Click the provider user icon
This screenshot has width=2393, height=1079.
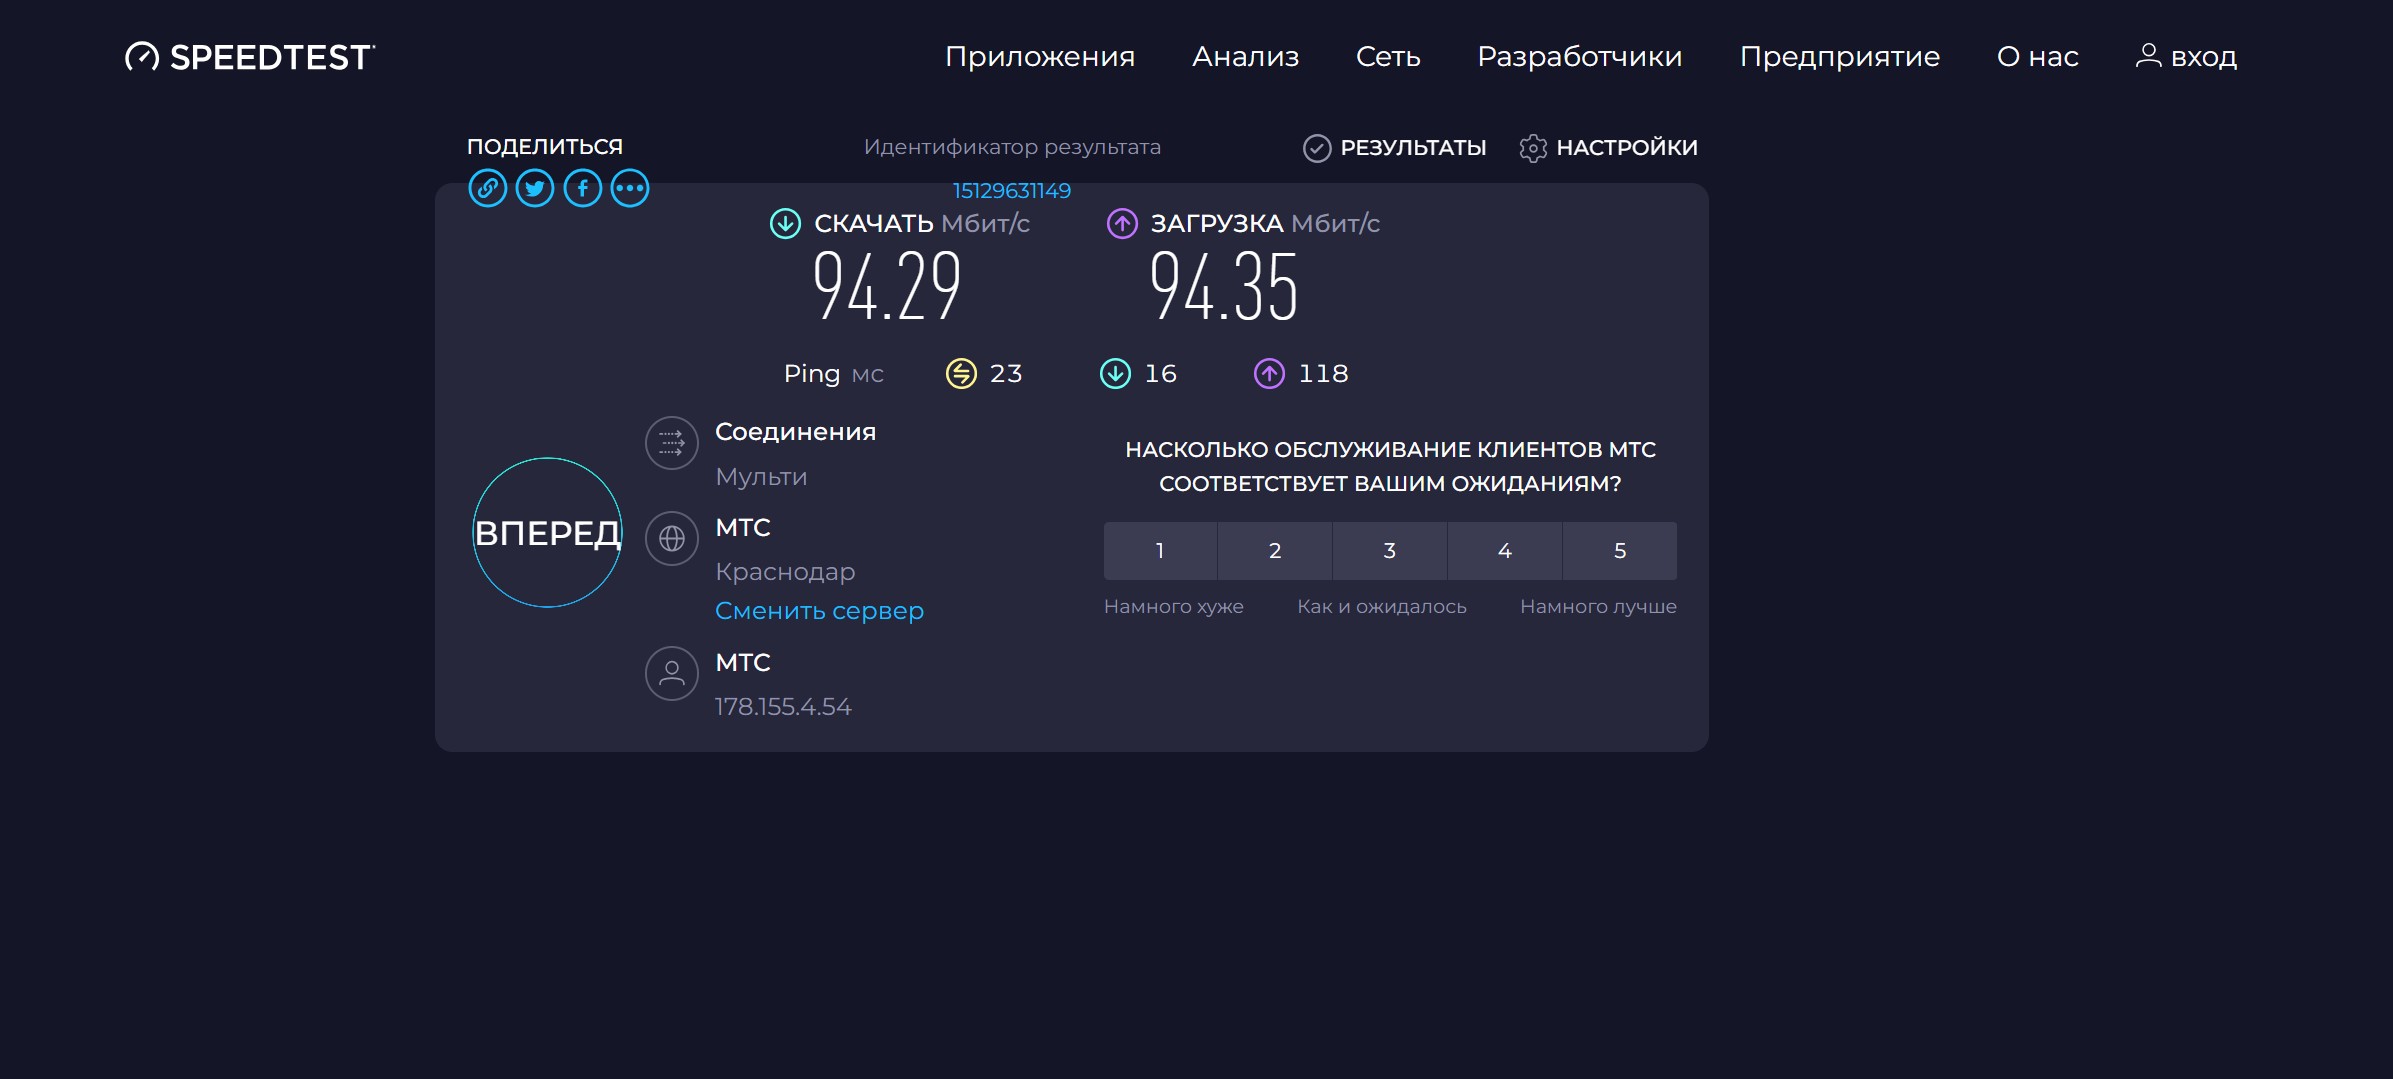672,673
